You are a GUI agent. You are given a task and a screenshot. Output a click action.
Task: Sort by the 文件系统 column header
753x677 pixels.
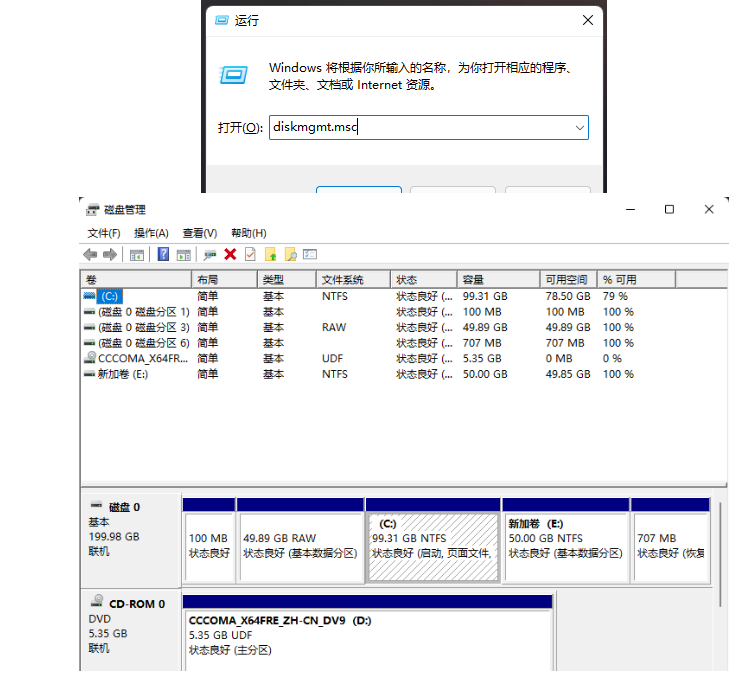353,279
